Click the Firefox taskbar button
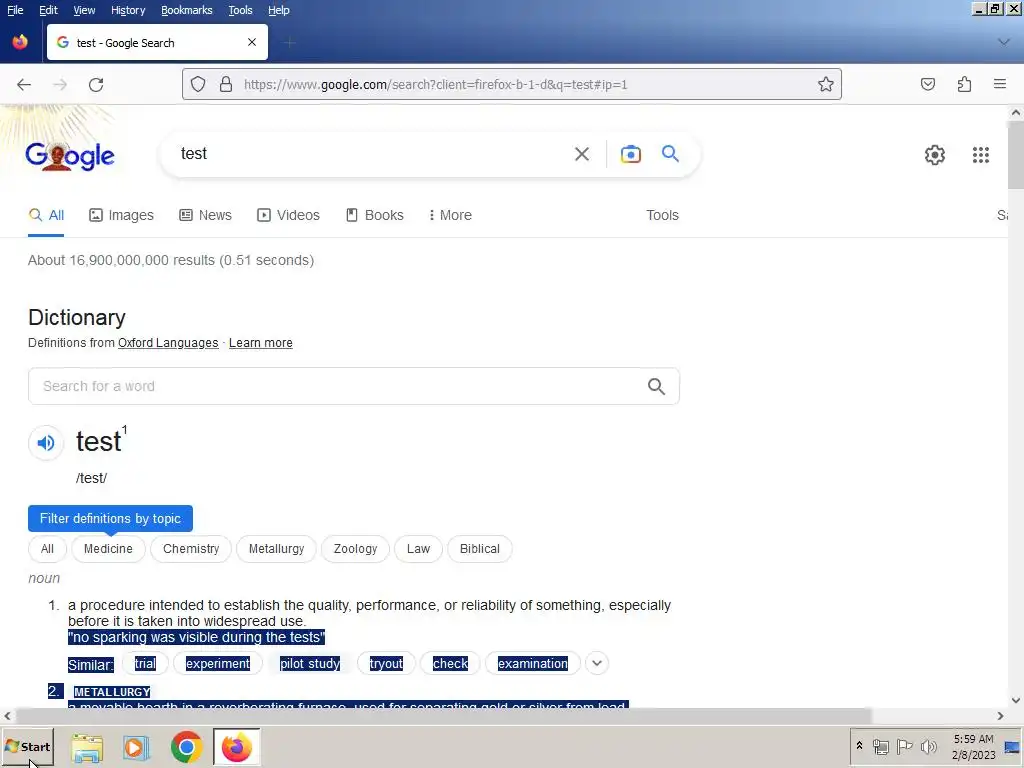Viewport: 1024px width, 768px height. coord(236,747)
